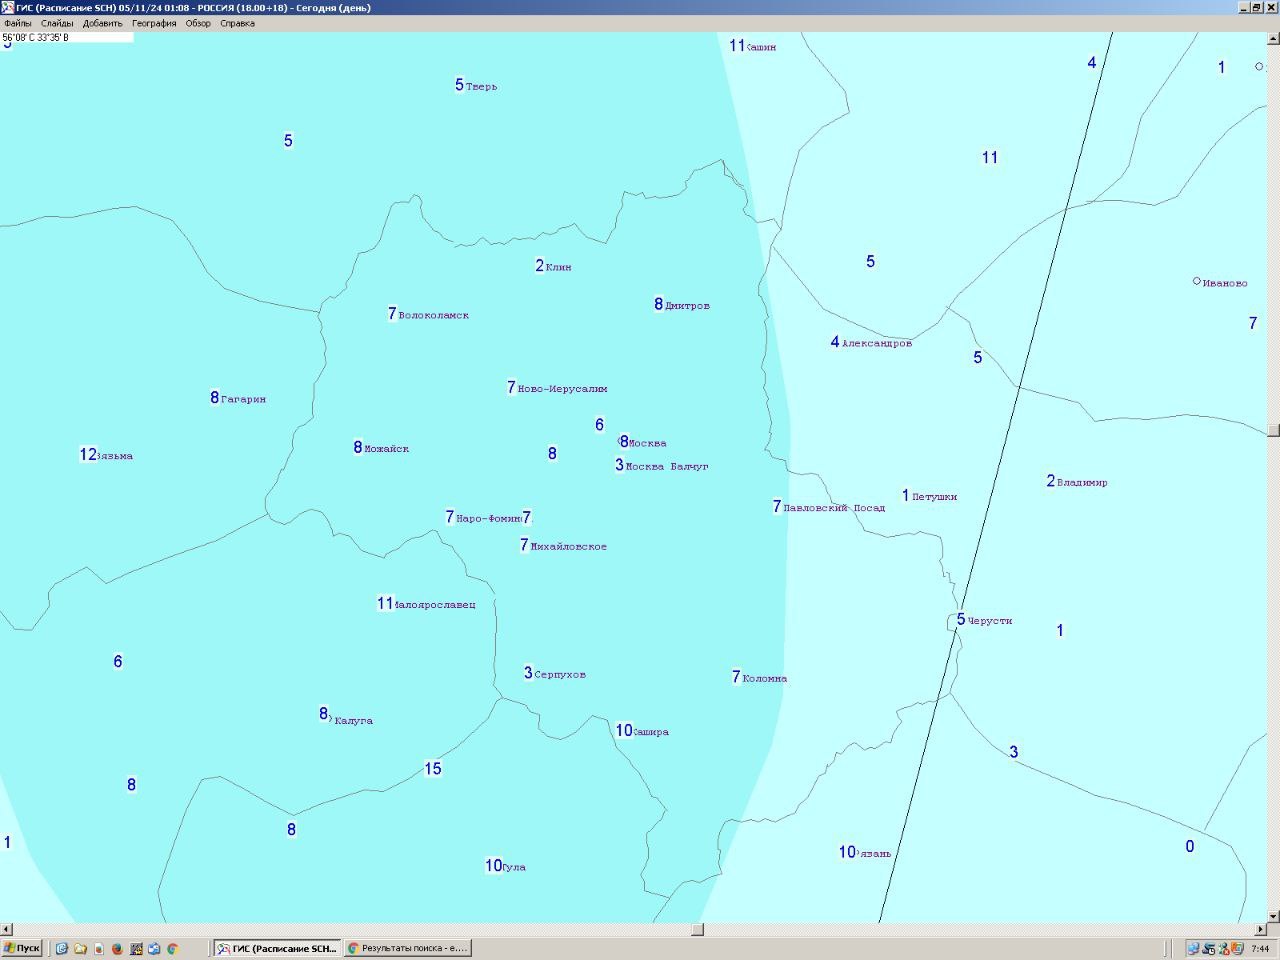Launch Chrome from the quick launch bar
The height and width of the screenshot is (960, 1280).
[172, 949]
